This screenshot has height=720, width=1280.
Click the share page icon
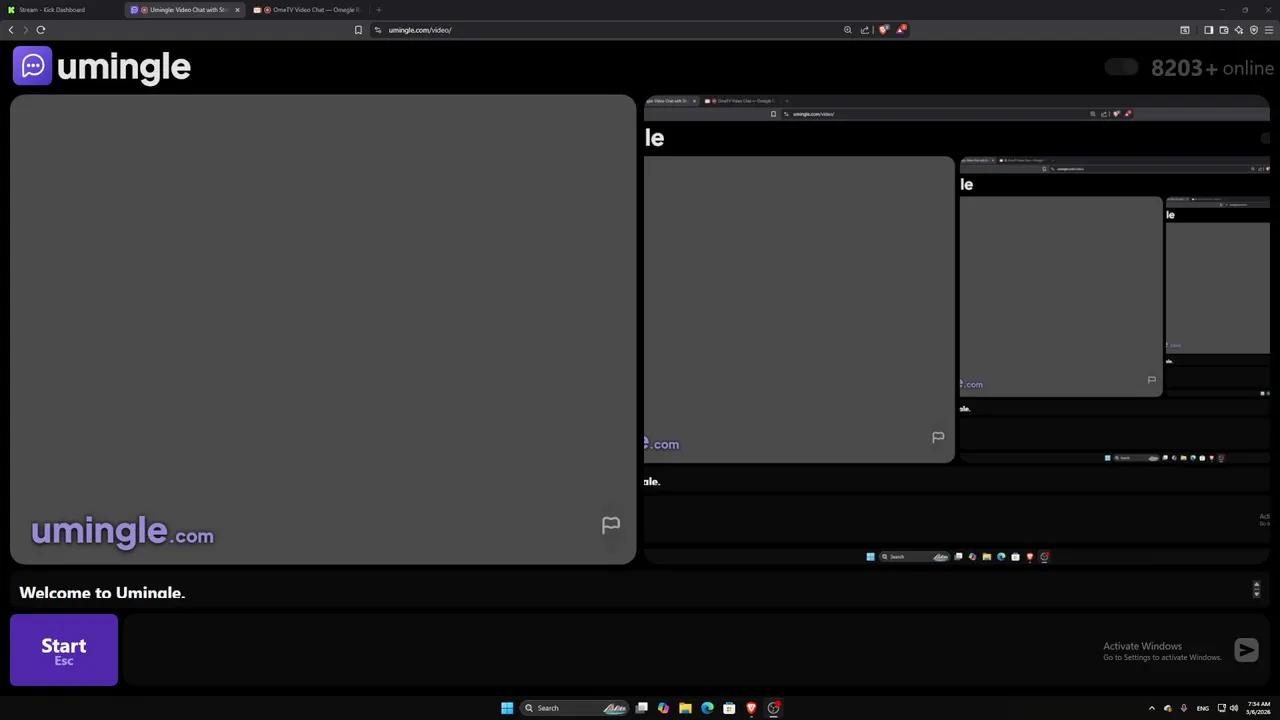click(x=865, y=30)
